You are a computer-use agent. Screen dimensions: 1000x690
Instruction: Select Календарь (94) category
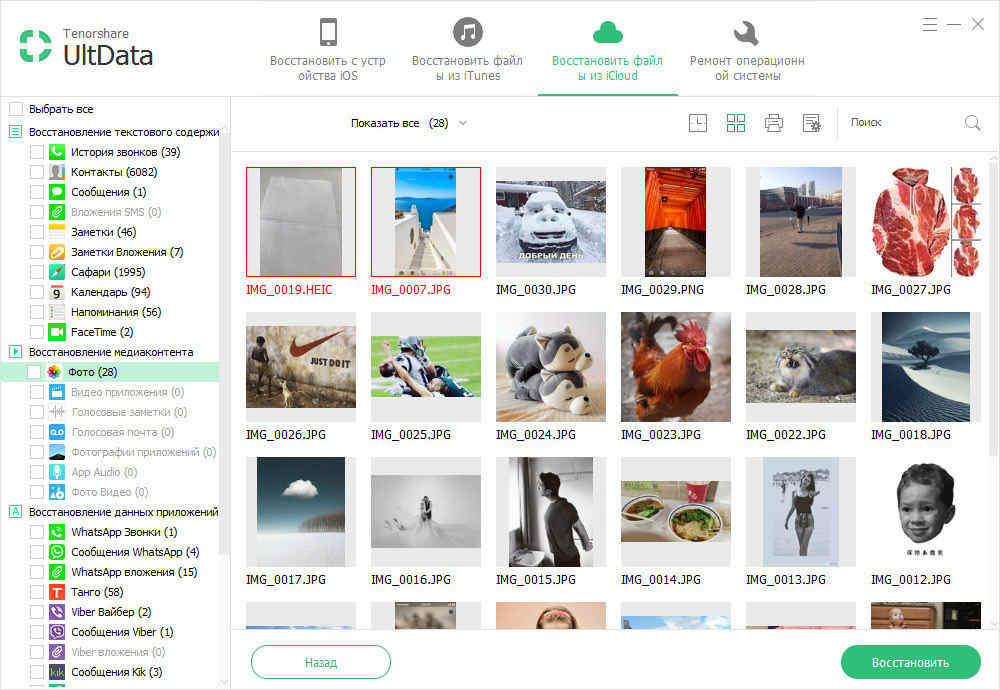point(110,291)
